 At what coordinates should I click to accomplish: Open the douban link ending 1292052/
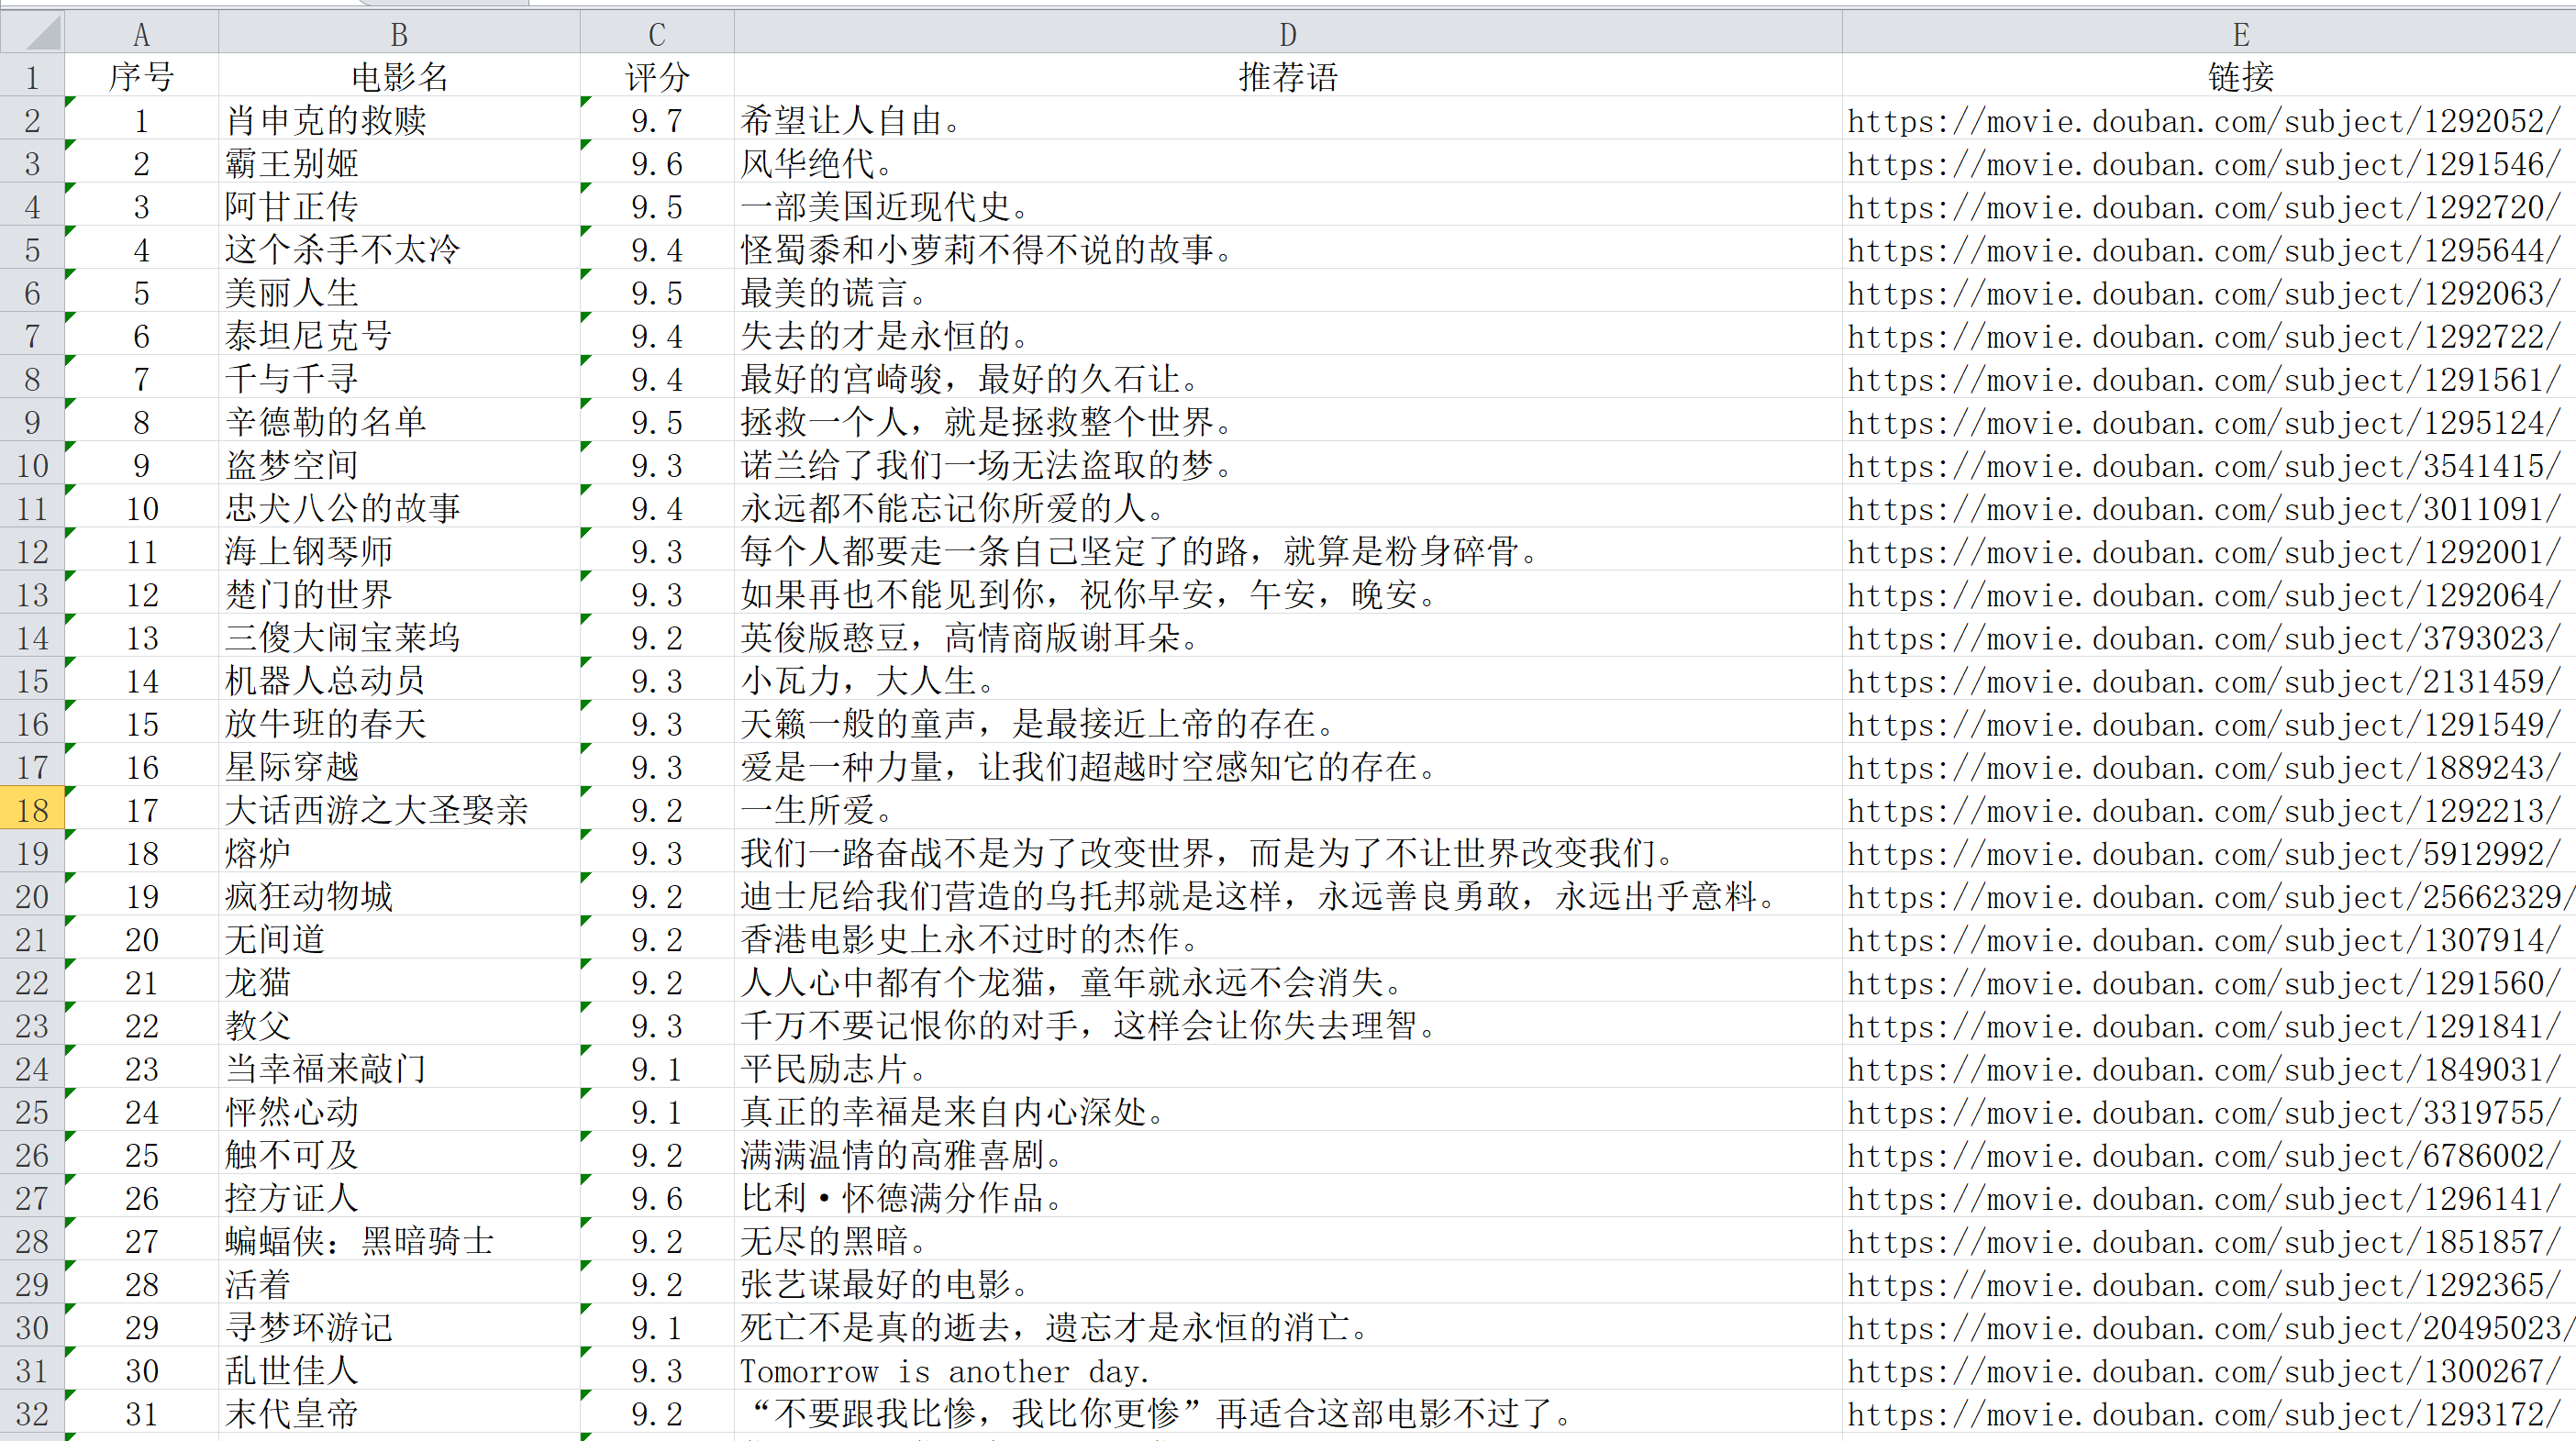click(2204, 121)
